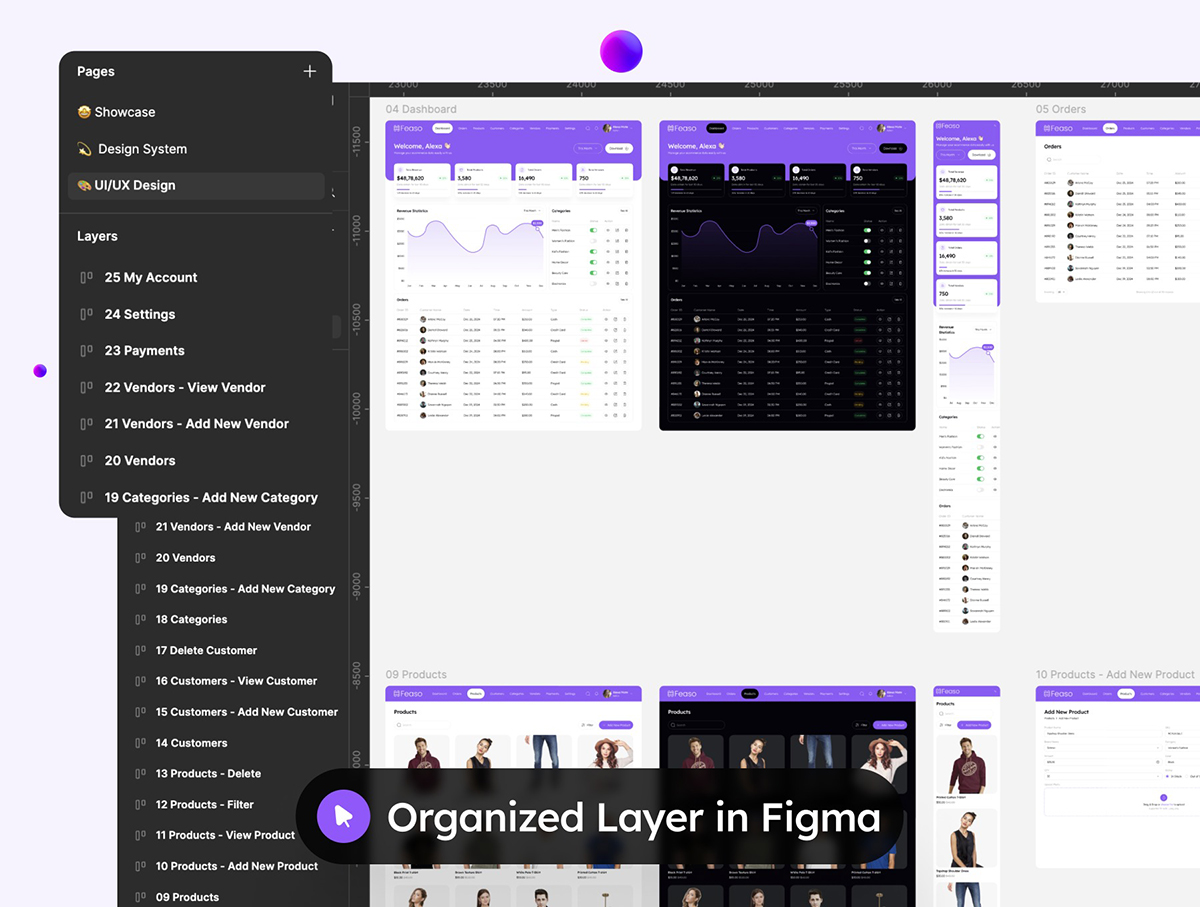Select the 10 Products - Add New Product frame label
Screen dimensions: 1200x907
pos(1115,674)
